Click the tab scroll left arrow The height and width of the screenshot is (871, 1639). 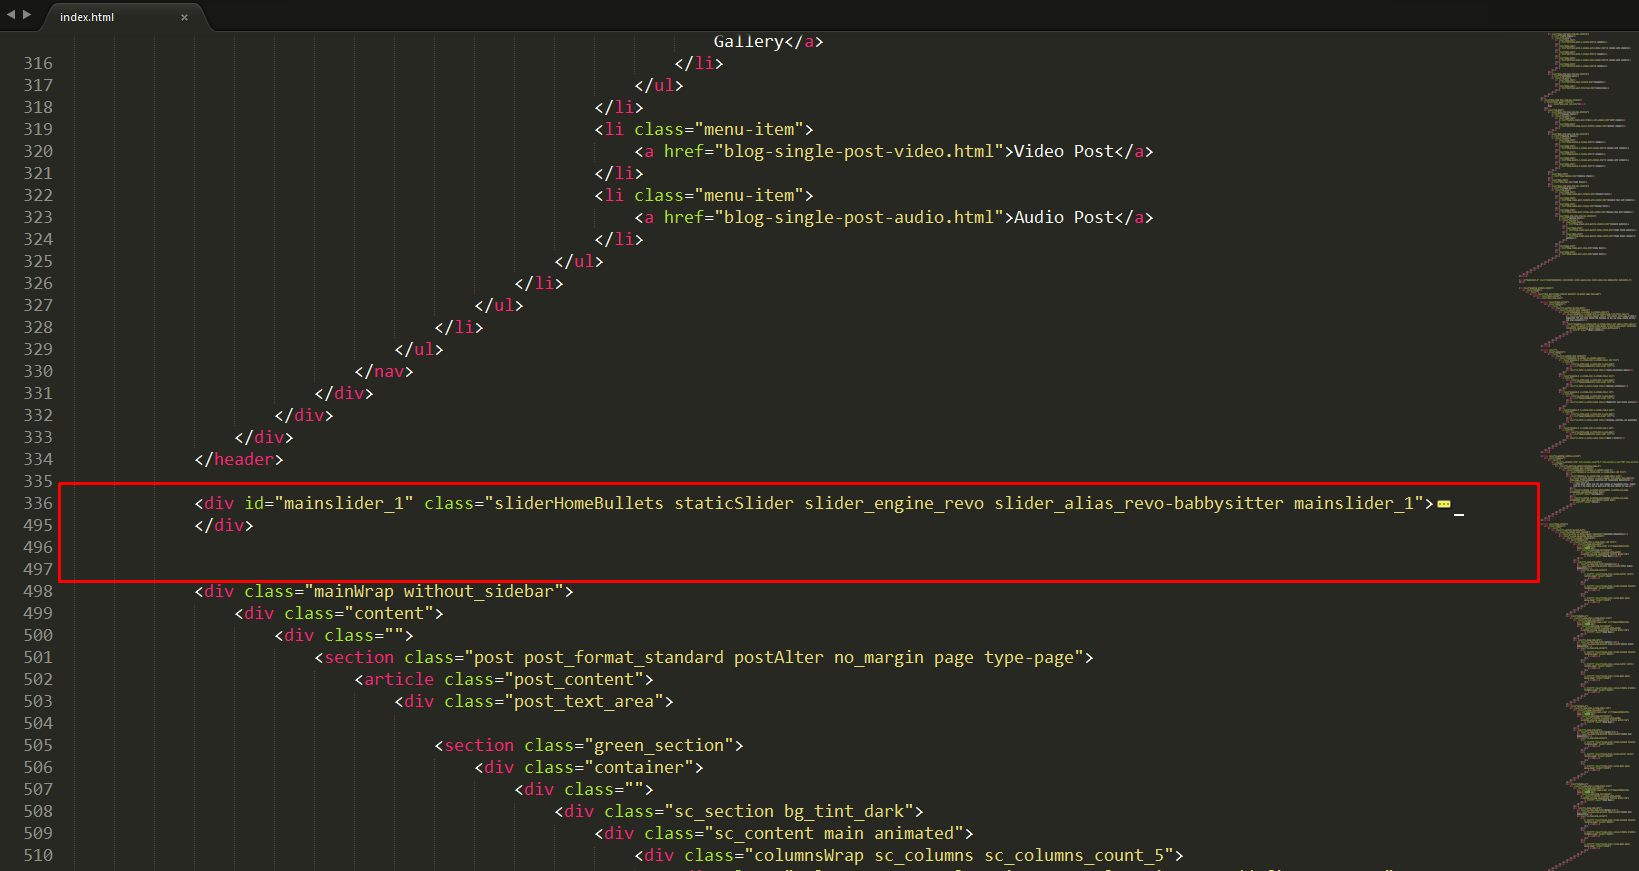click(11, 15)
